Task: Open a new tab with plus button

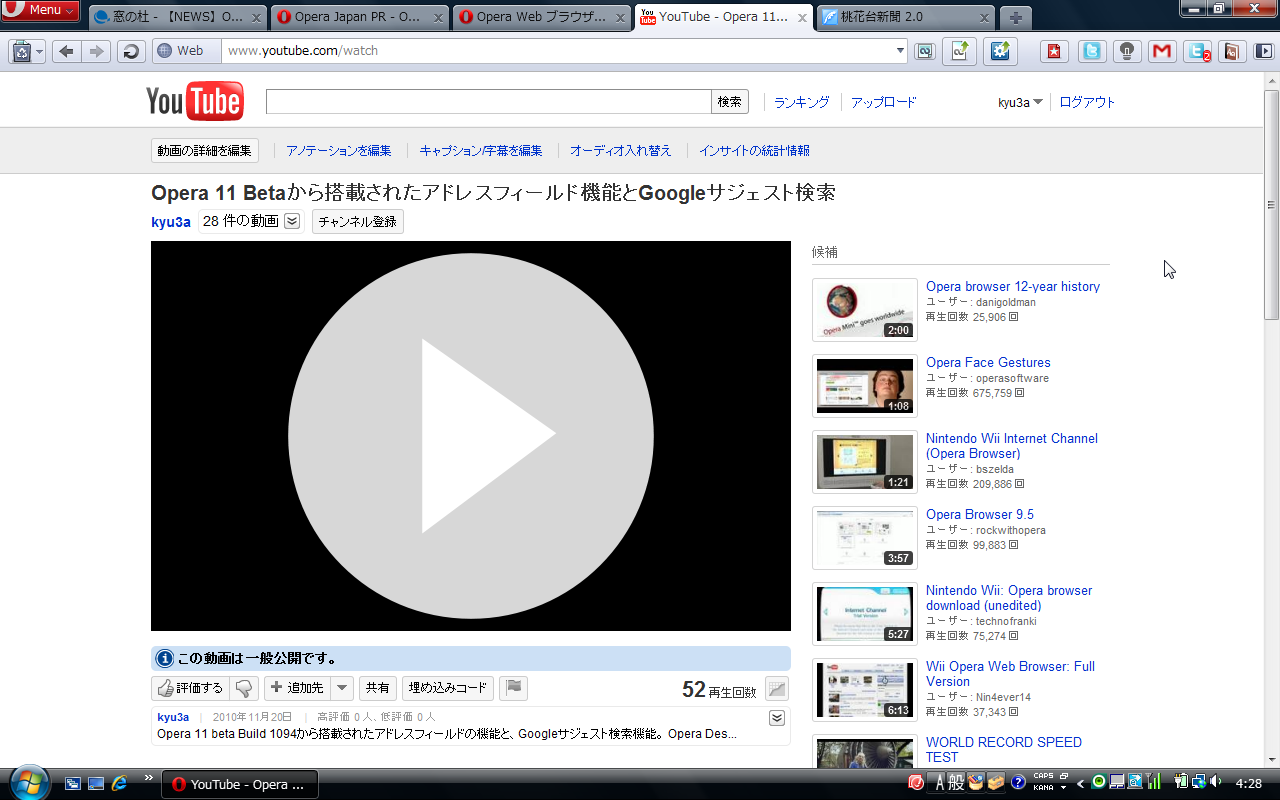Action: click(1015, 18)
